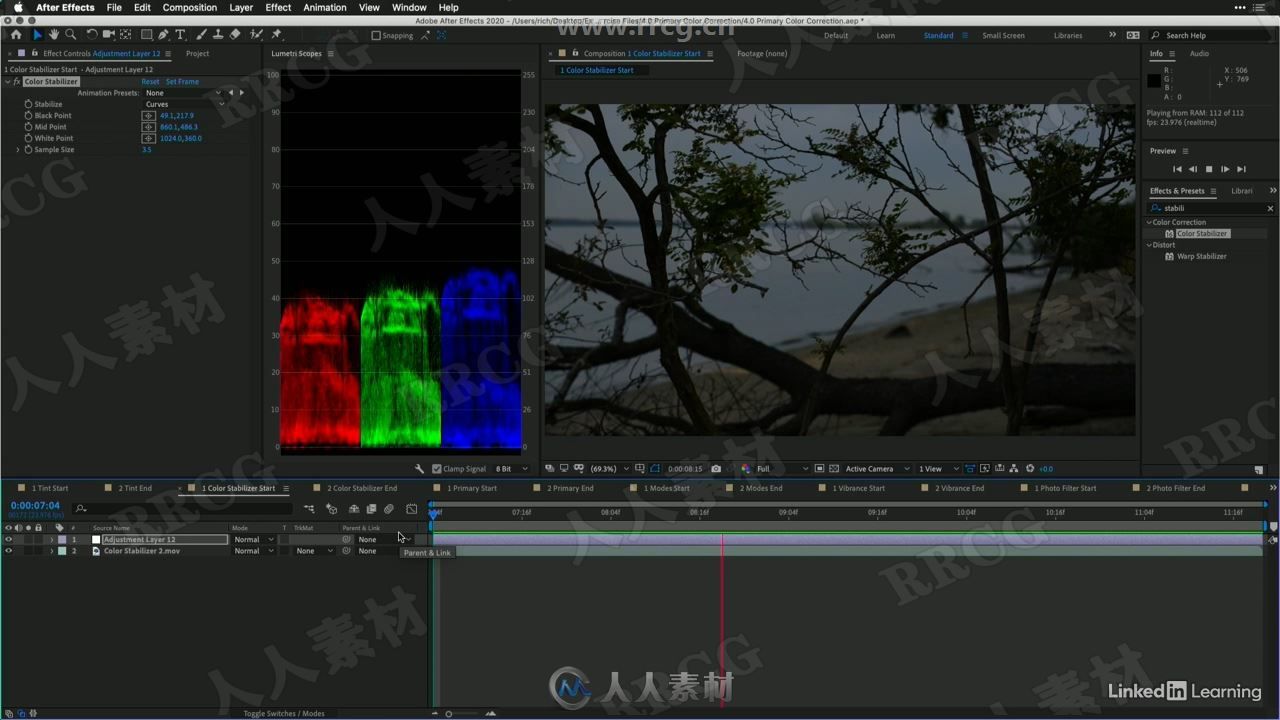Select the Unified Camera tool

109,35
